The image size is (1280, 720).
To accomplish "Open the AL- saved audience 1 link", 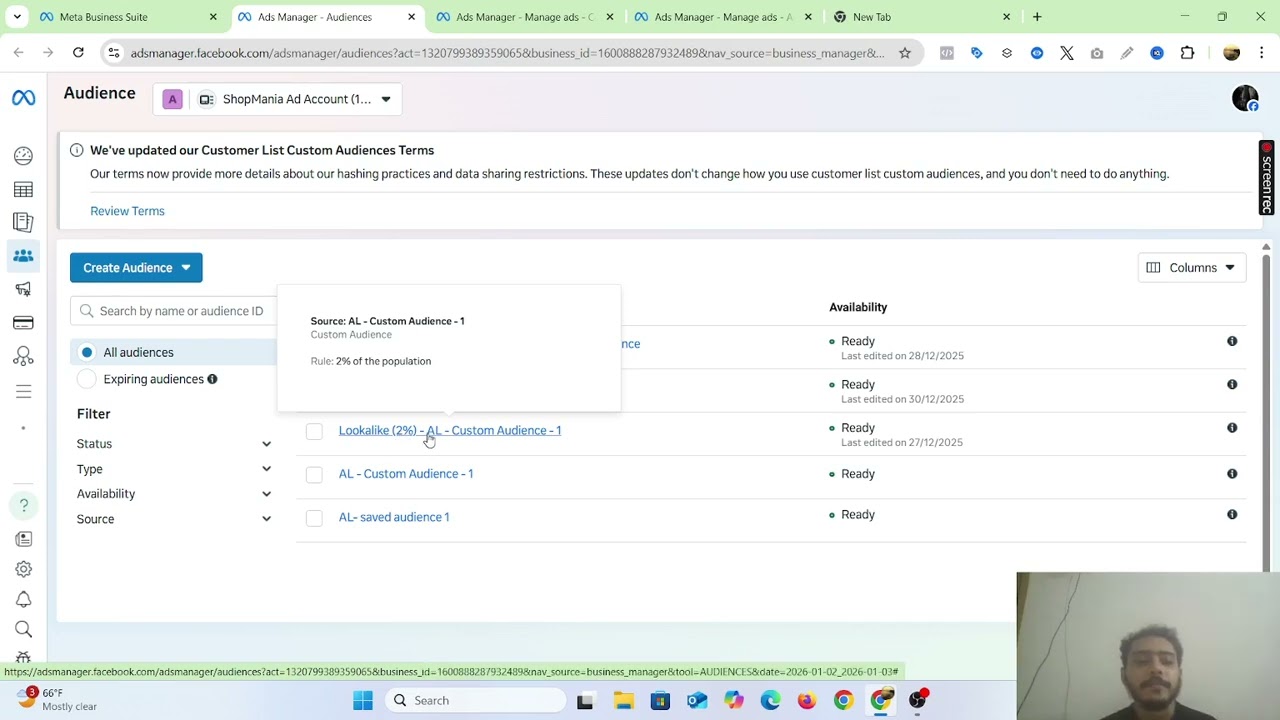I will [394, 517].
